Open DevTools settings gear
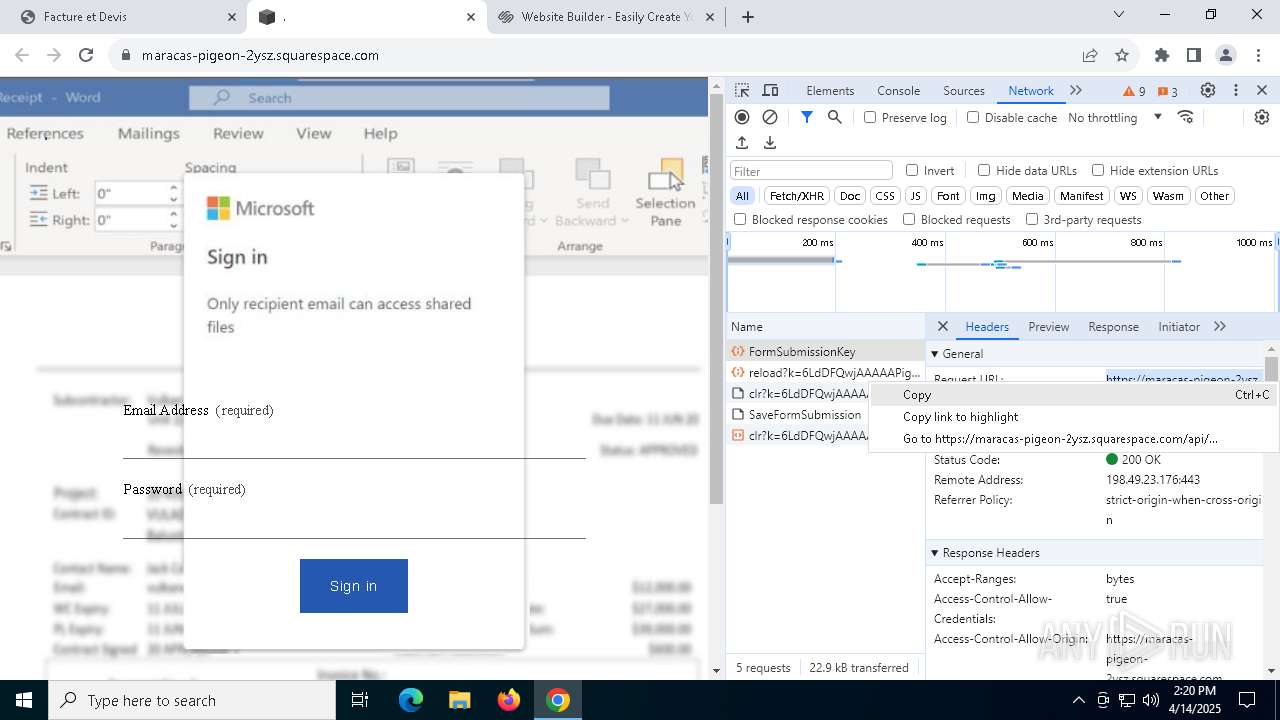This screenshot has height=720, width=1280. click(1208, 90)
